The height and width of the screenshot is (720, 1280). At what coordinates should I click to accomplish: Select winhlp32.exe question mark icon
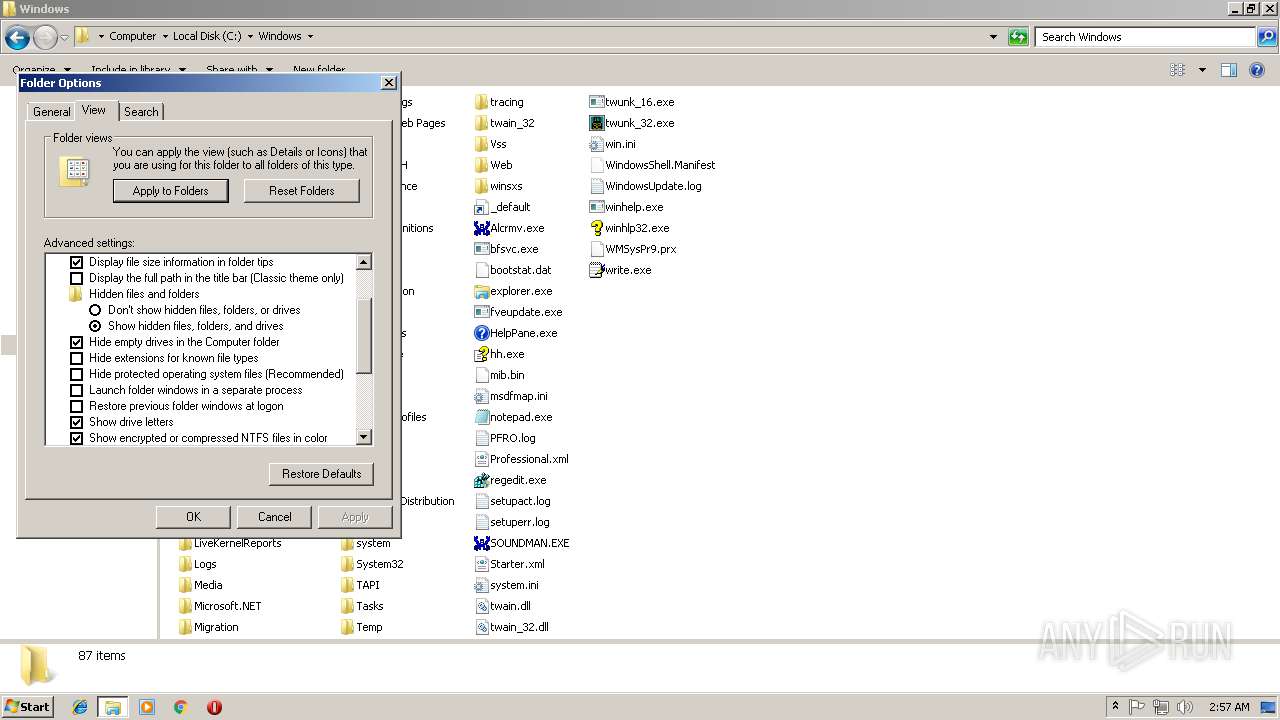pyautogui.click(x=597, y=228)
